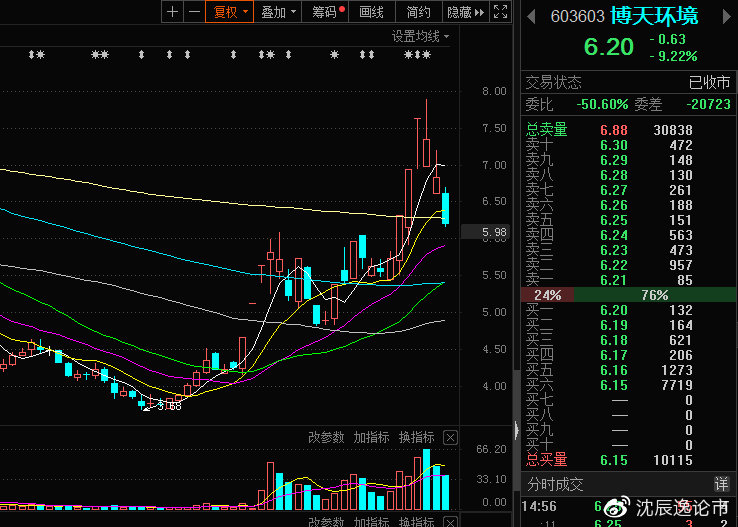Toggle the 筹码 chip distribution view
The height and width of the screenshot is (527, 738).
point(327,12)
